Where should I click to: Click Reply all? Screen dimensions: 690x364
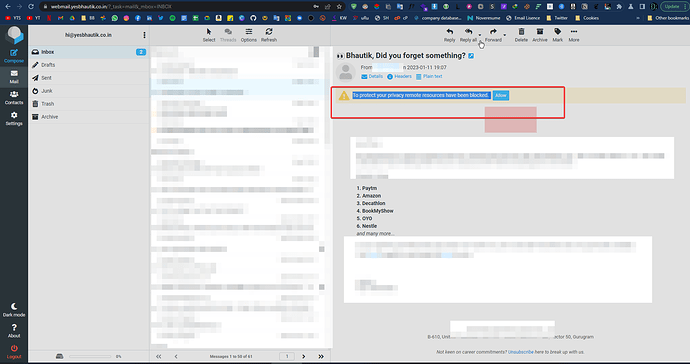tap(468, 35)
